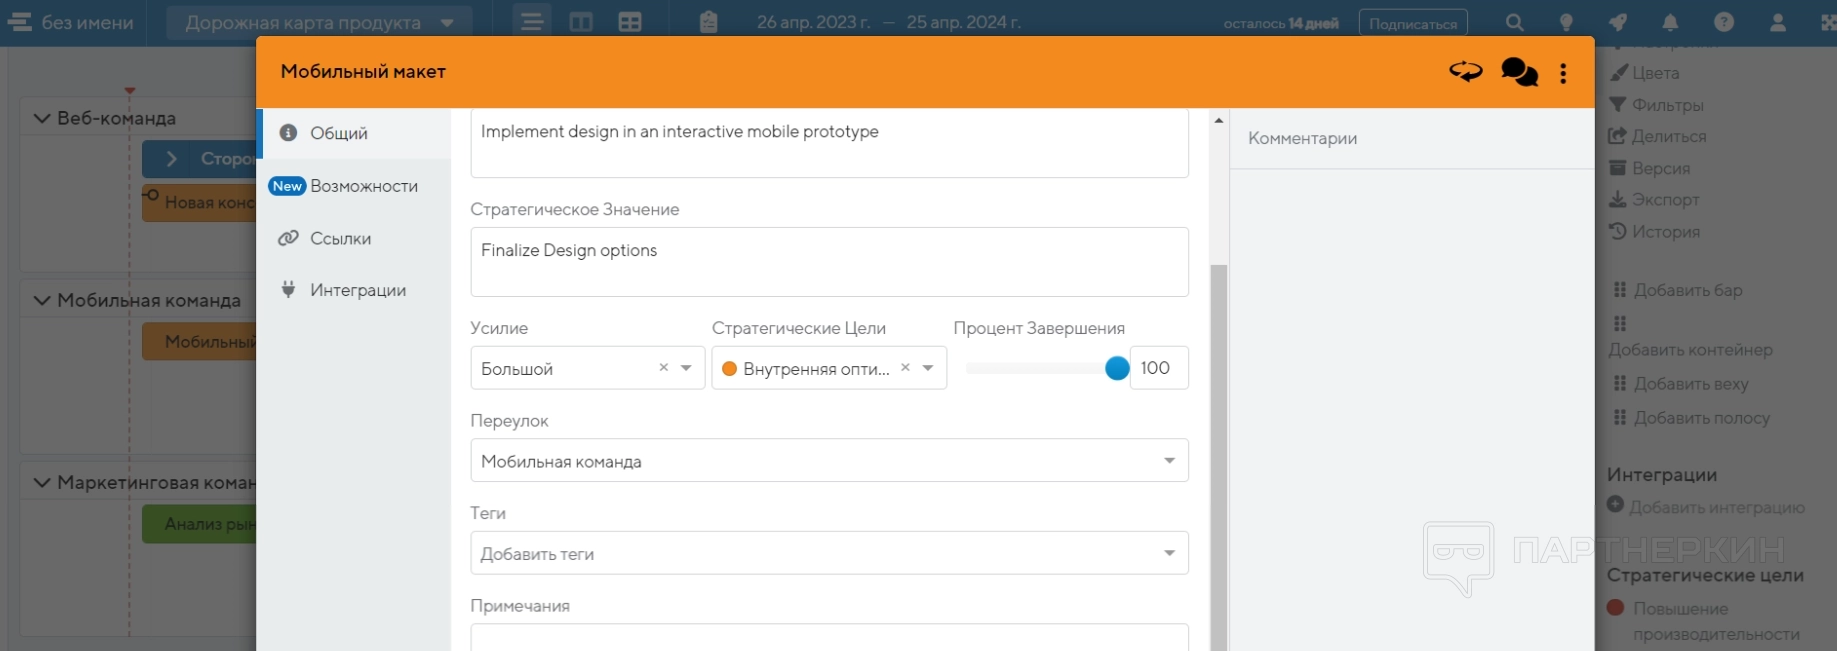1837x651 pixels.
Task: Open the user profile icon
Action: [1777, 22]
